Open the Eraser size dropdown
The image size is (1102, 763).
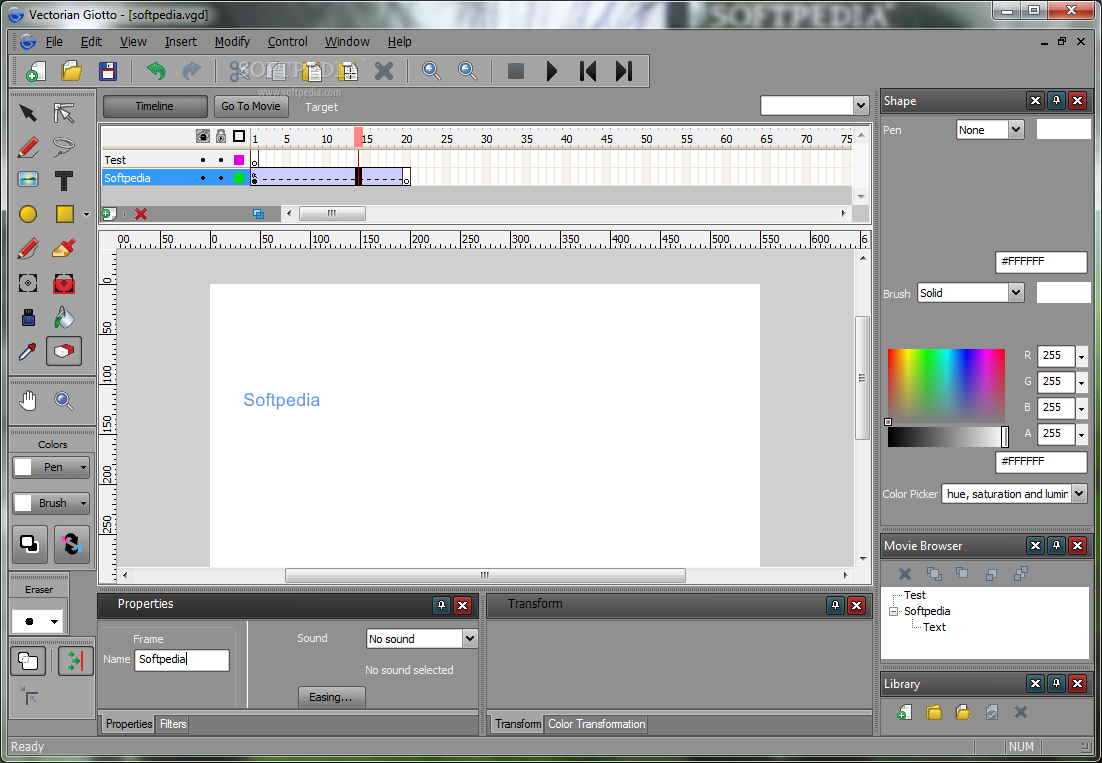[54, 622]
